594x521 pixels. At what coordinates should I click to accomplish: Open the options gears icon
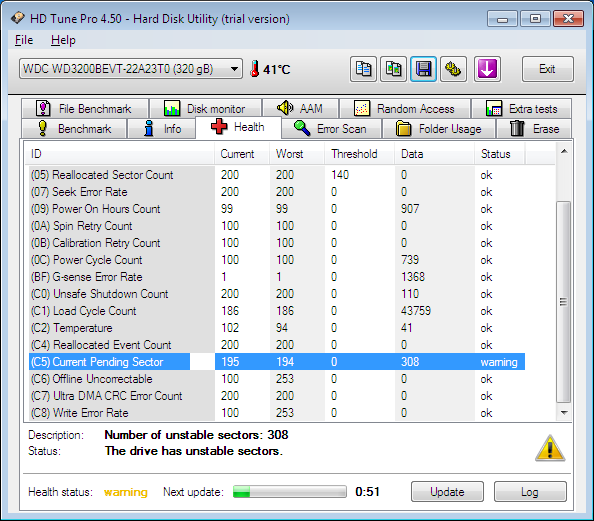(x=453, y=69)
